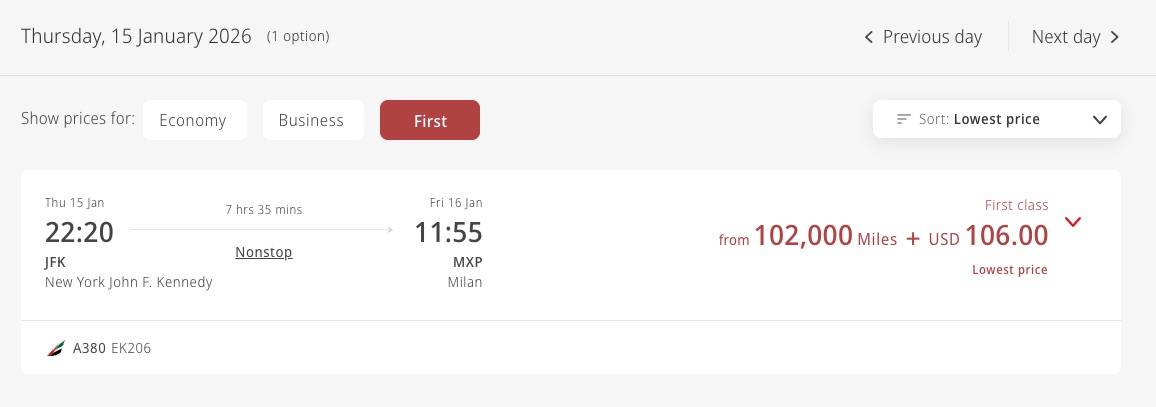This screenshot has width=1156, height=407.
Task: Click the Lowest price label under fare
Action: [1010, 270]
